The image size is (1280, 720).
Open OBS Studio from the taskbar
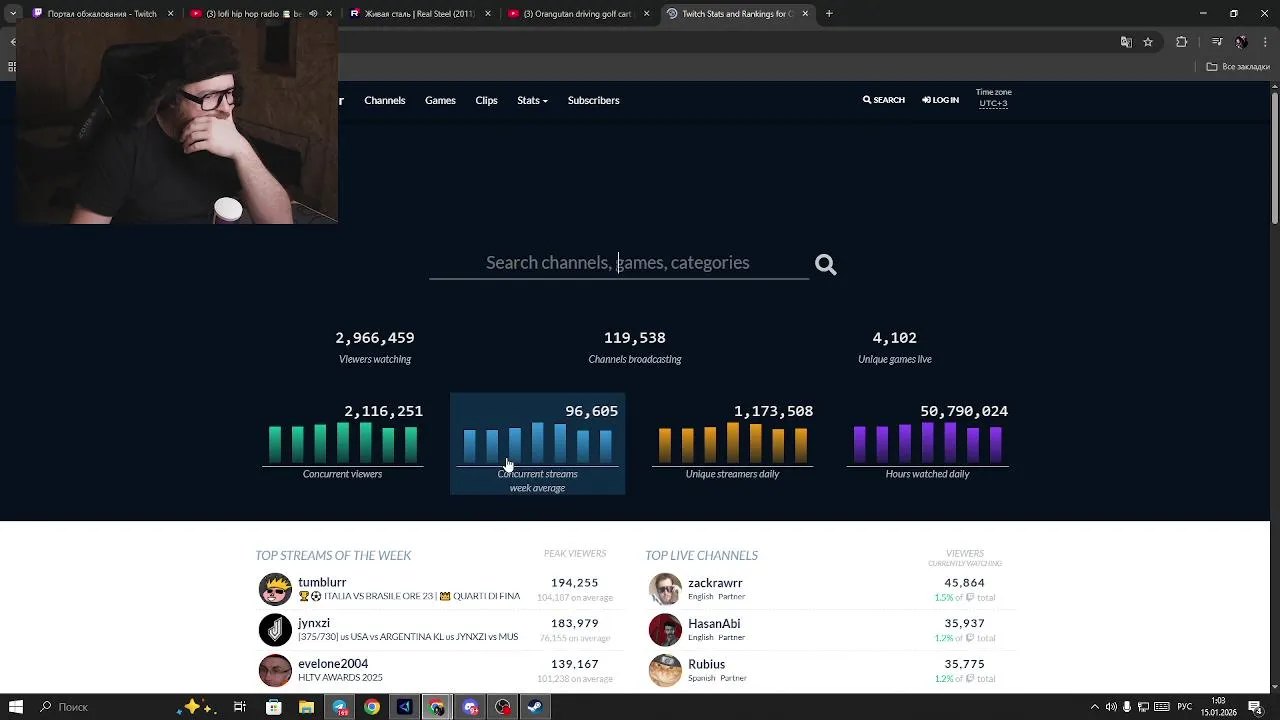[x=503, y=707]
